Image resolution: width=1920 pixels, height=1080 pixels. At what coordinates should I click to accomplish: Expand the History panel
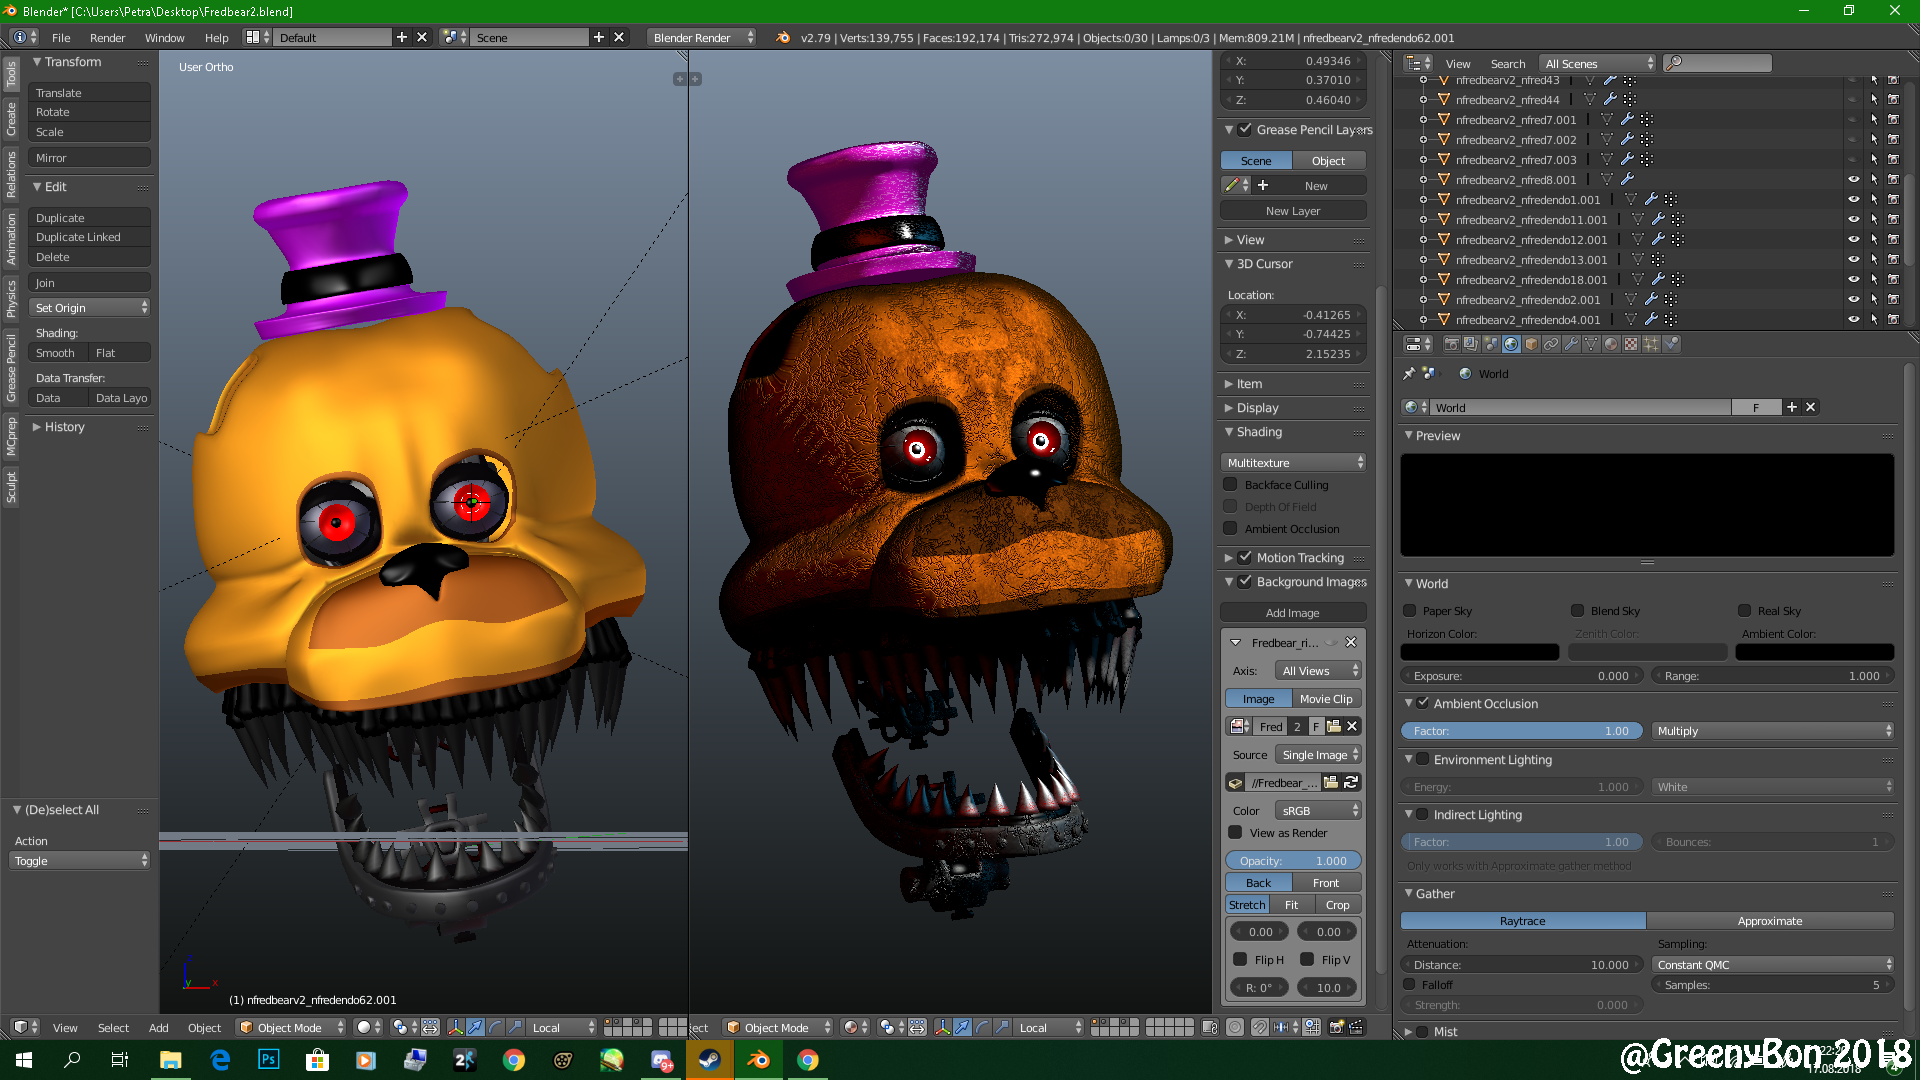pos(64,427)
